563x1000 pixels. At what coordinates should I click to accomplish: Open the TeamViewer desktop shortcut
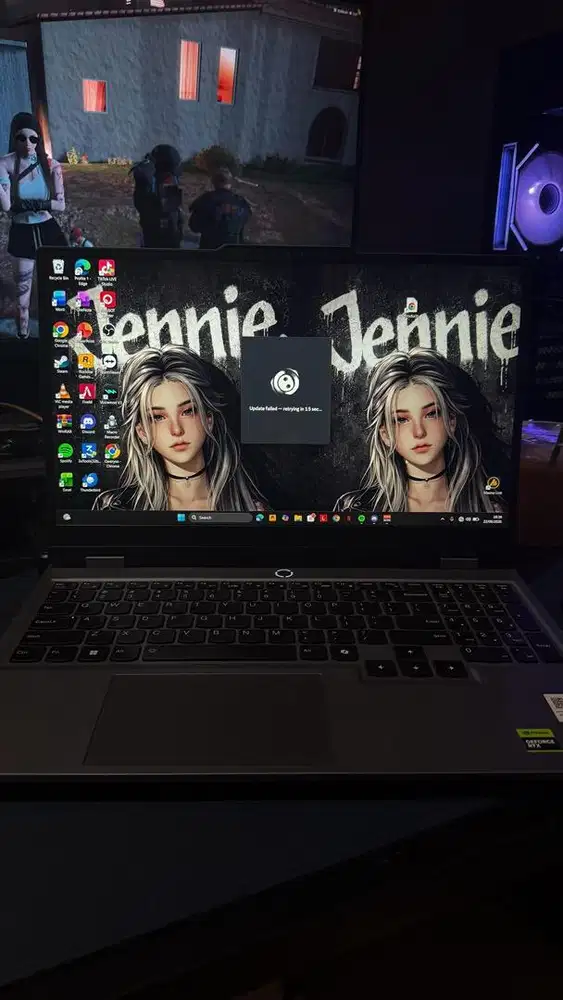coord(109,362)
